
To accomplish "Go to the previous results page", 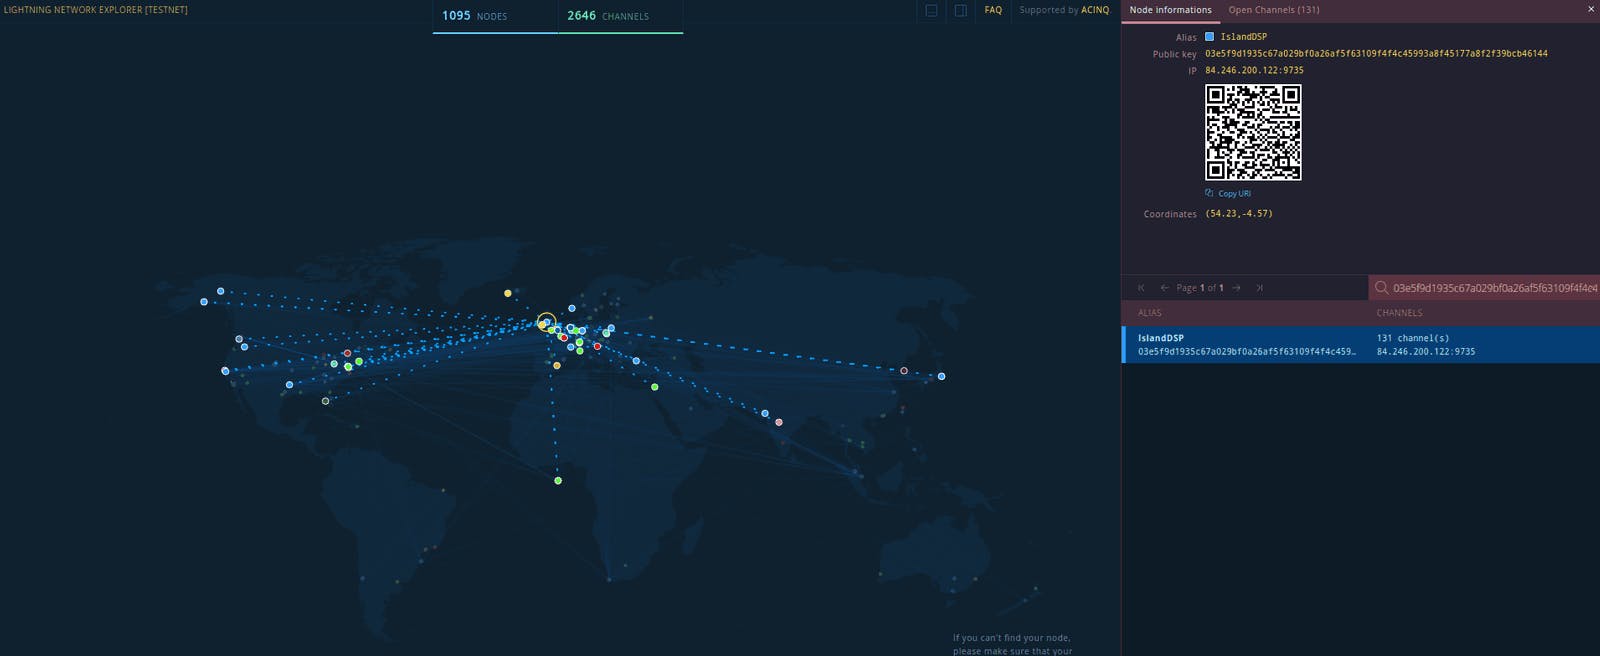I will pos(1164,288).
